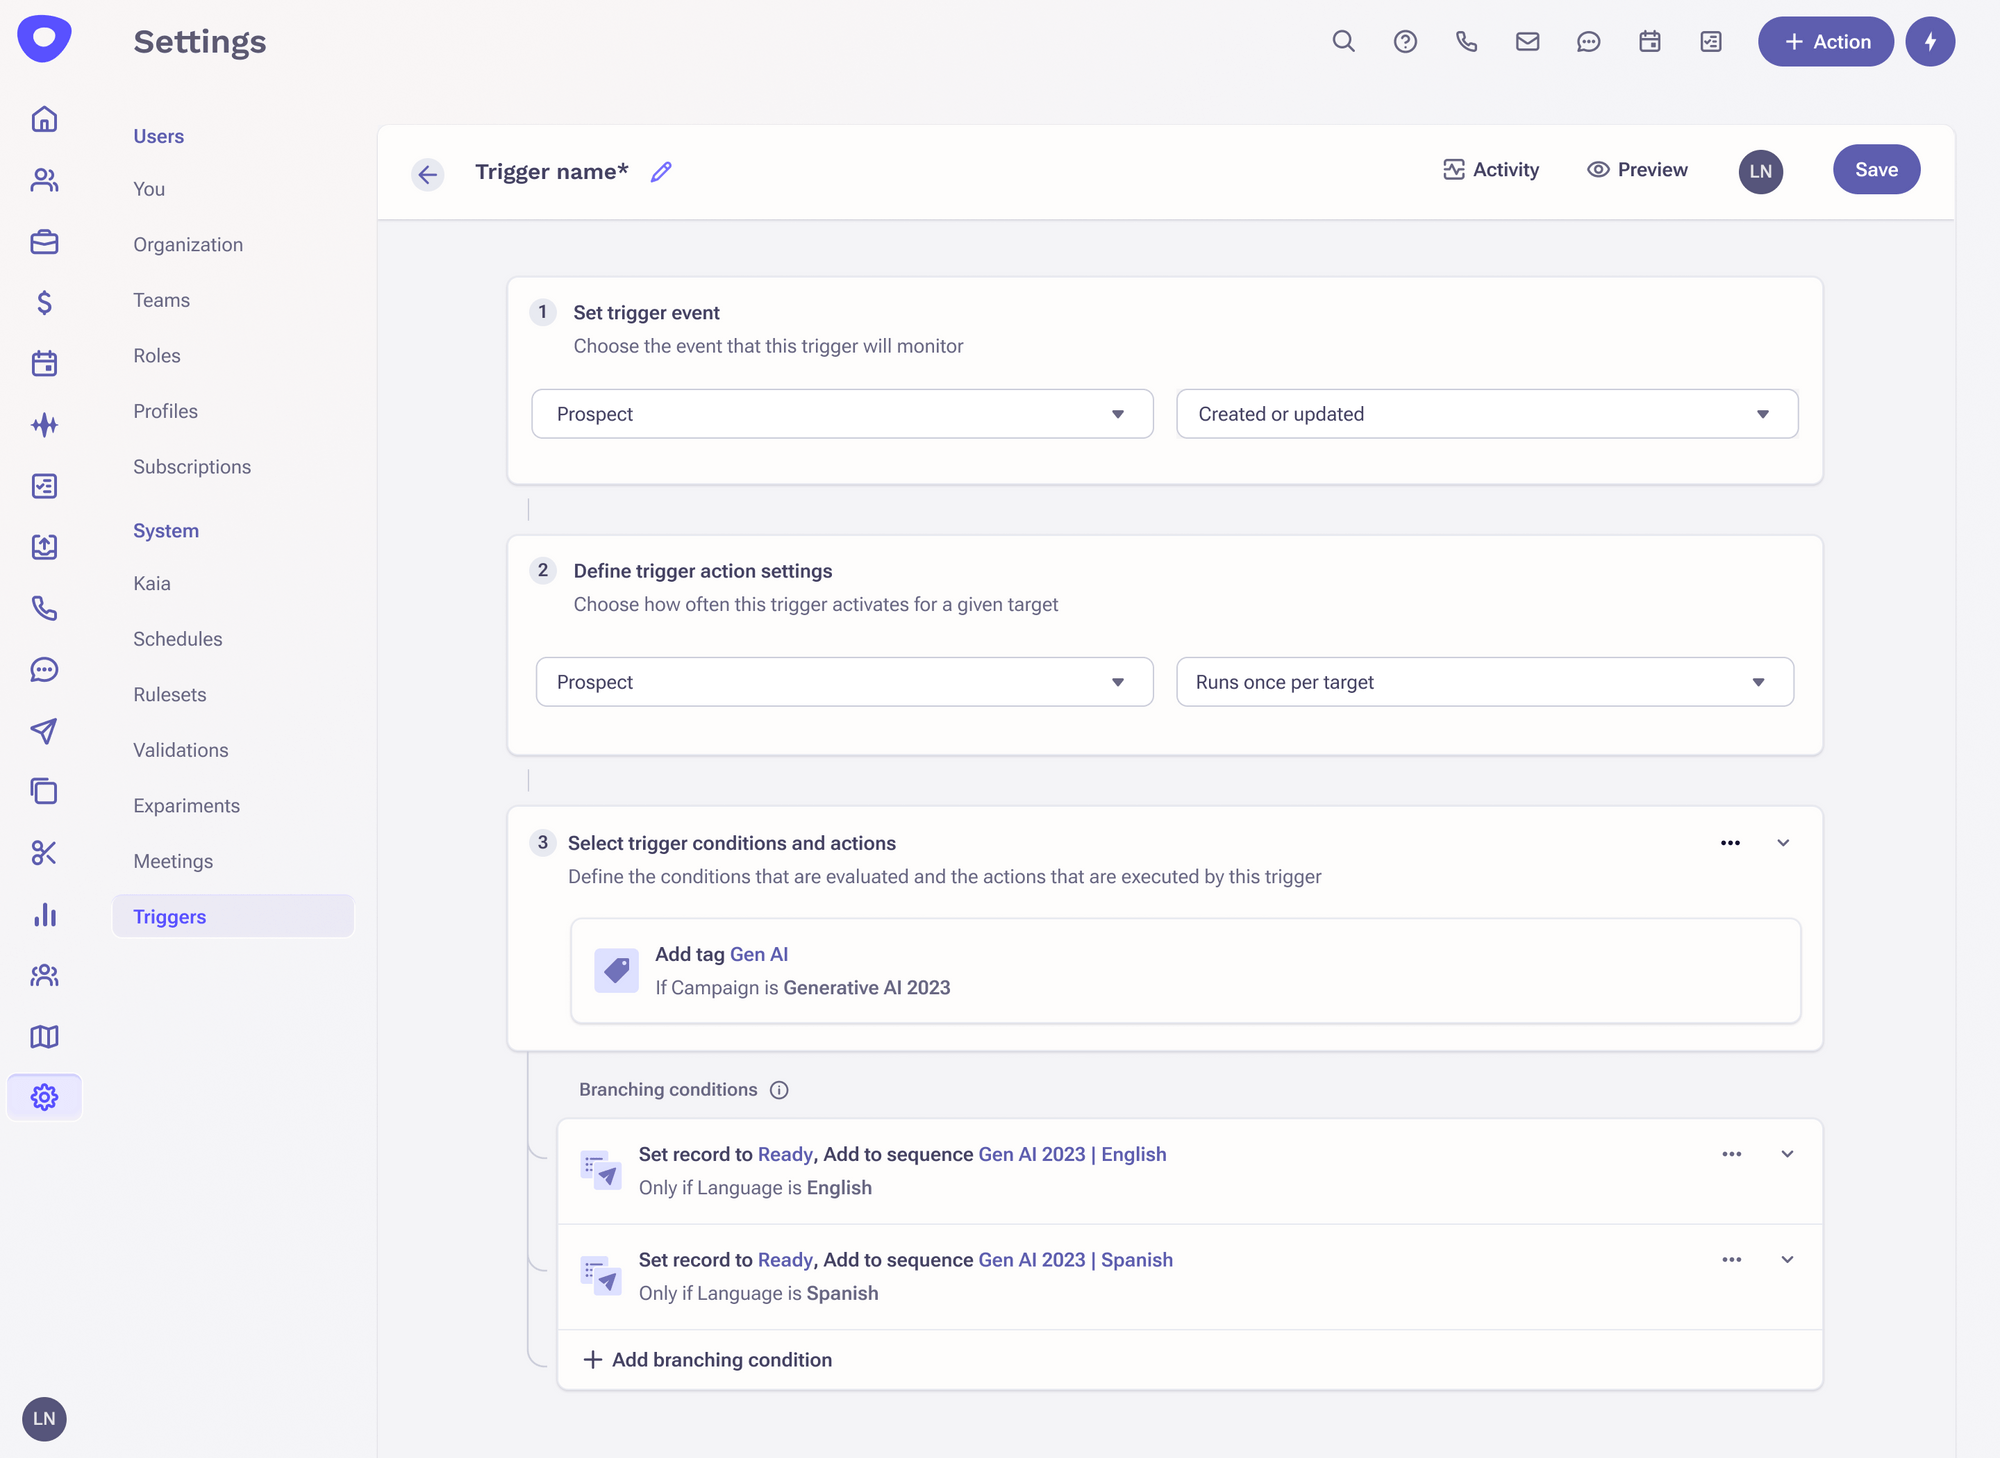Click the paper plane sequences sidebar icon

point(44,731)
